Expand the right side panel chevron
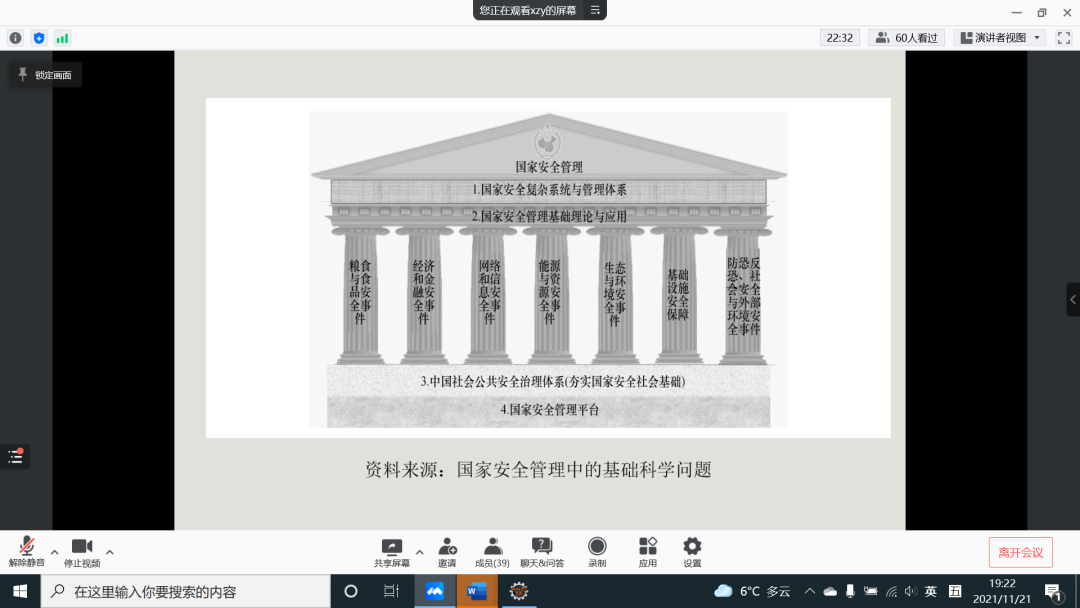The height and width of the screenshot is (608, 1080). (1073, 299)
